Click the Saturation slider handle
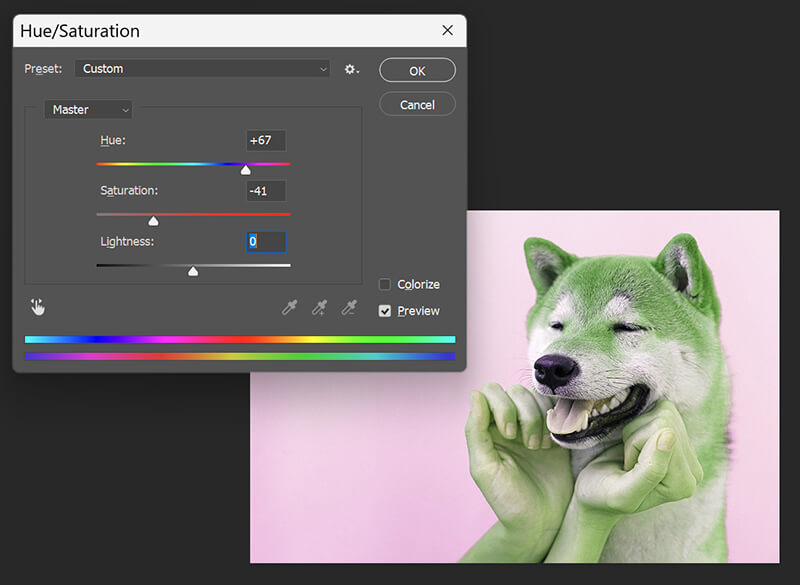Screen dimensions: 800x585 (155, 219)
